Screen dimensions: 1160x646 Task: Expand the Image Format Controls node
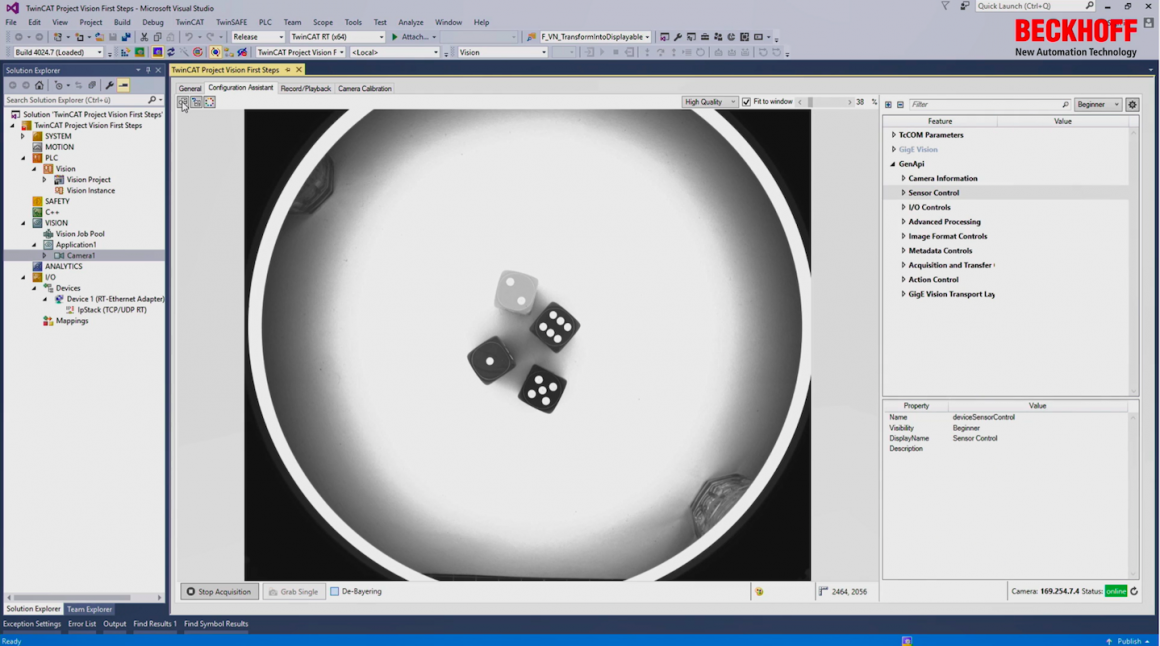(x=903, y=236)
